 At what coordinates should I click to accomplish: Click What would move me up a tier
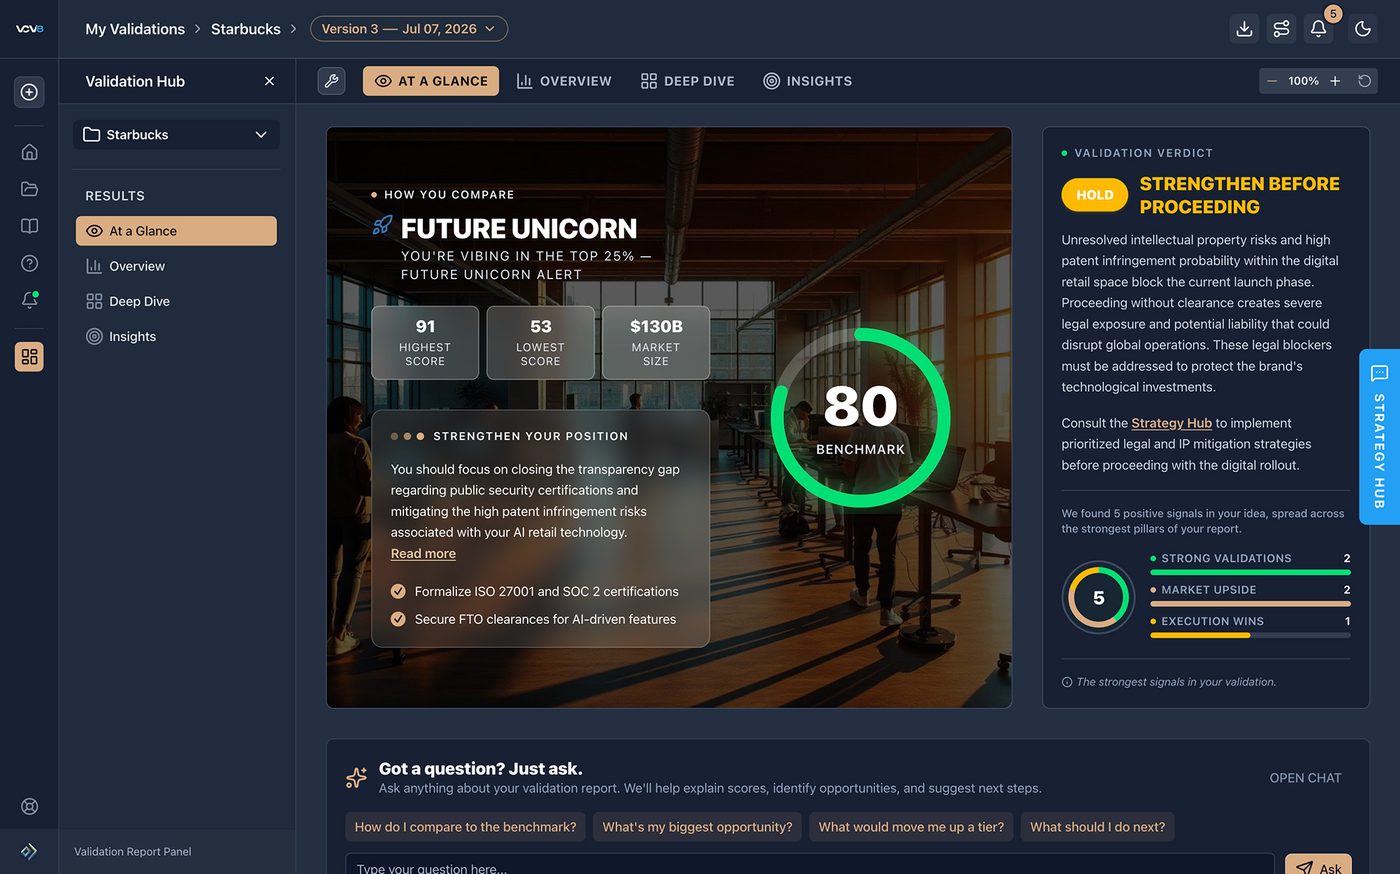pyautogui.click(x=911, y=827)
